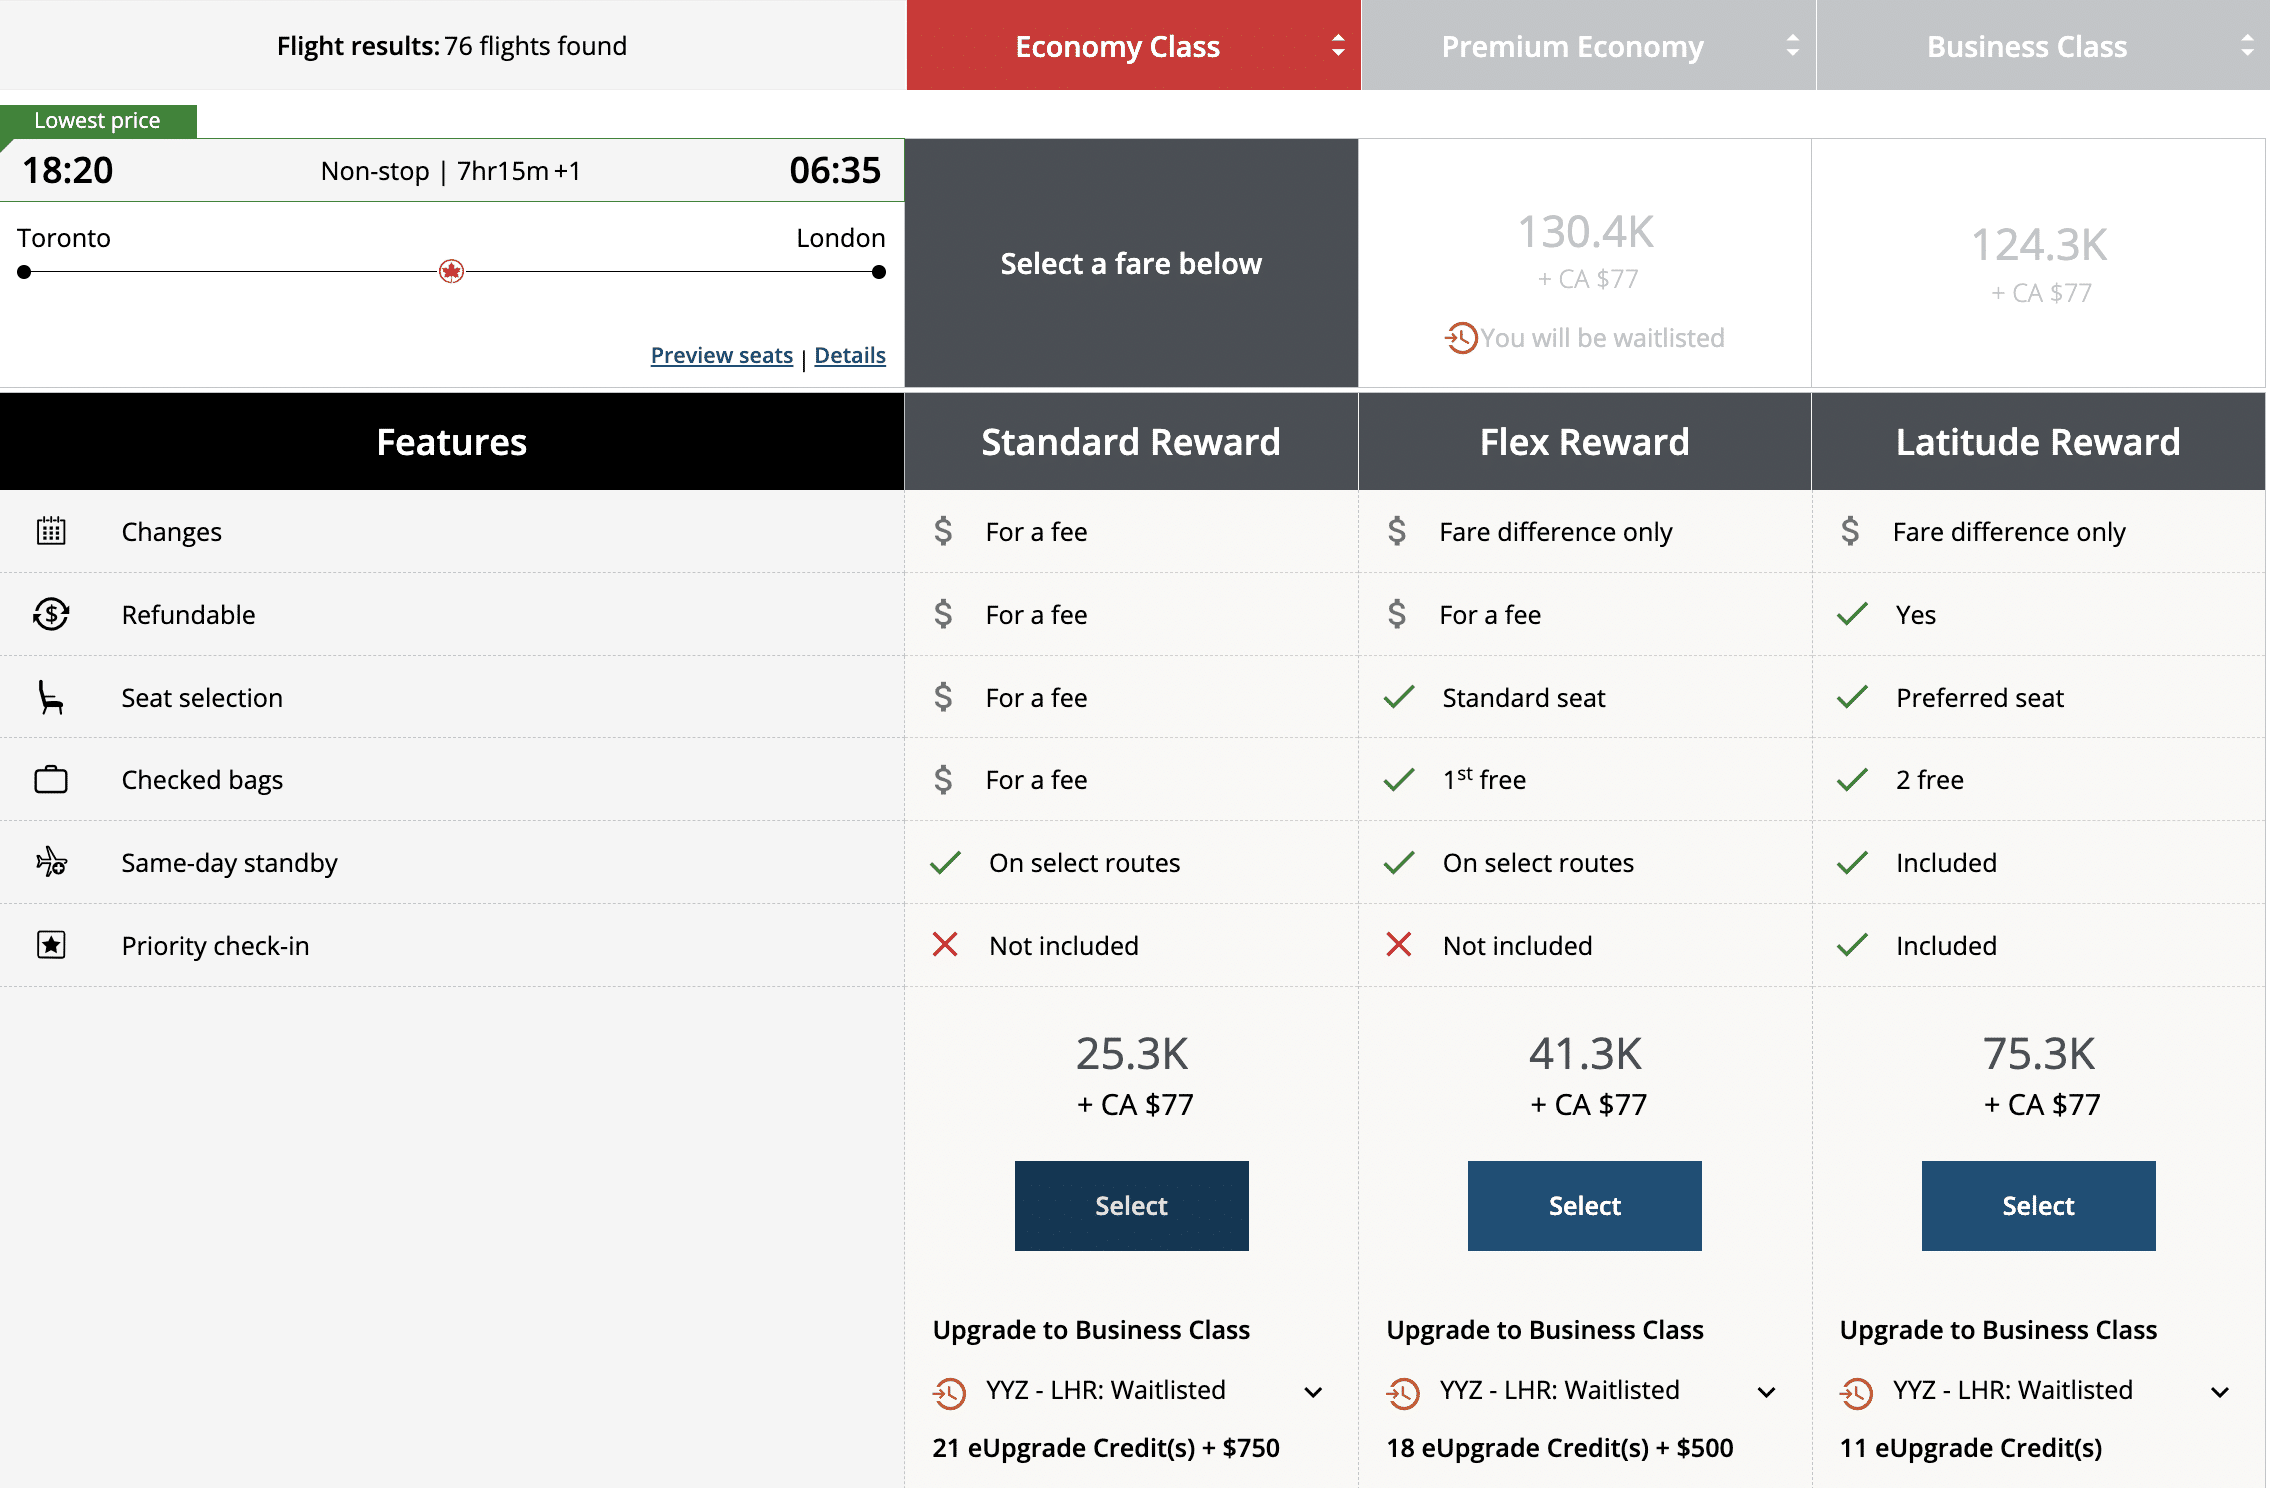Click the Priority check-in star icon
This screenshot has width=2276, height=1488.
51,945
